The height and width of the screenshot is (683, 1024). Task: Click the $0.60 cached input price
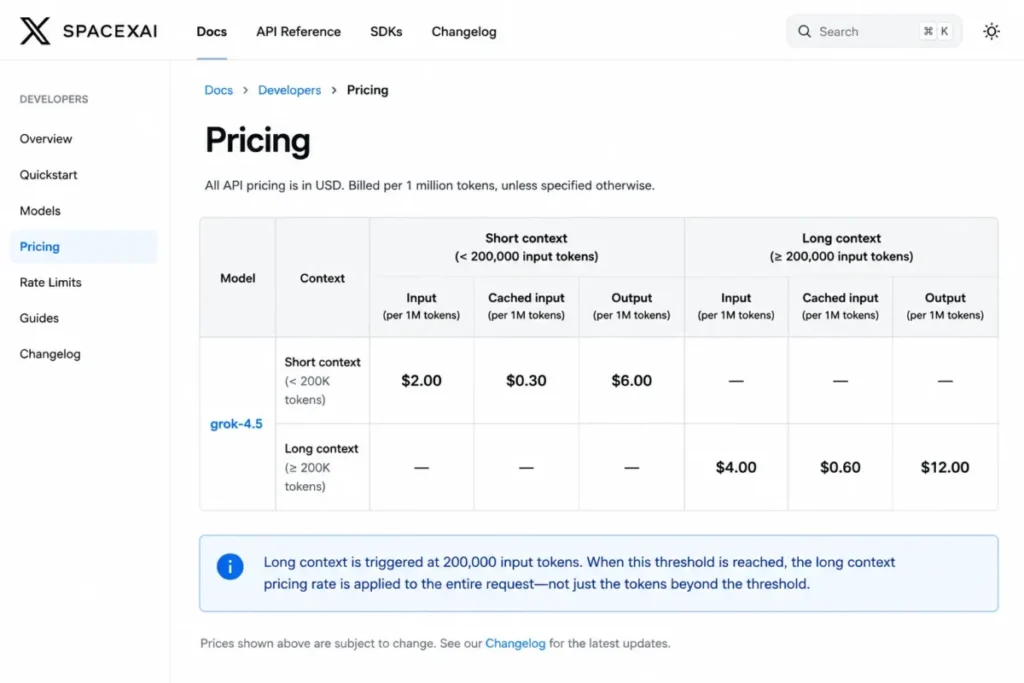[840, 467]
